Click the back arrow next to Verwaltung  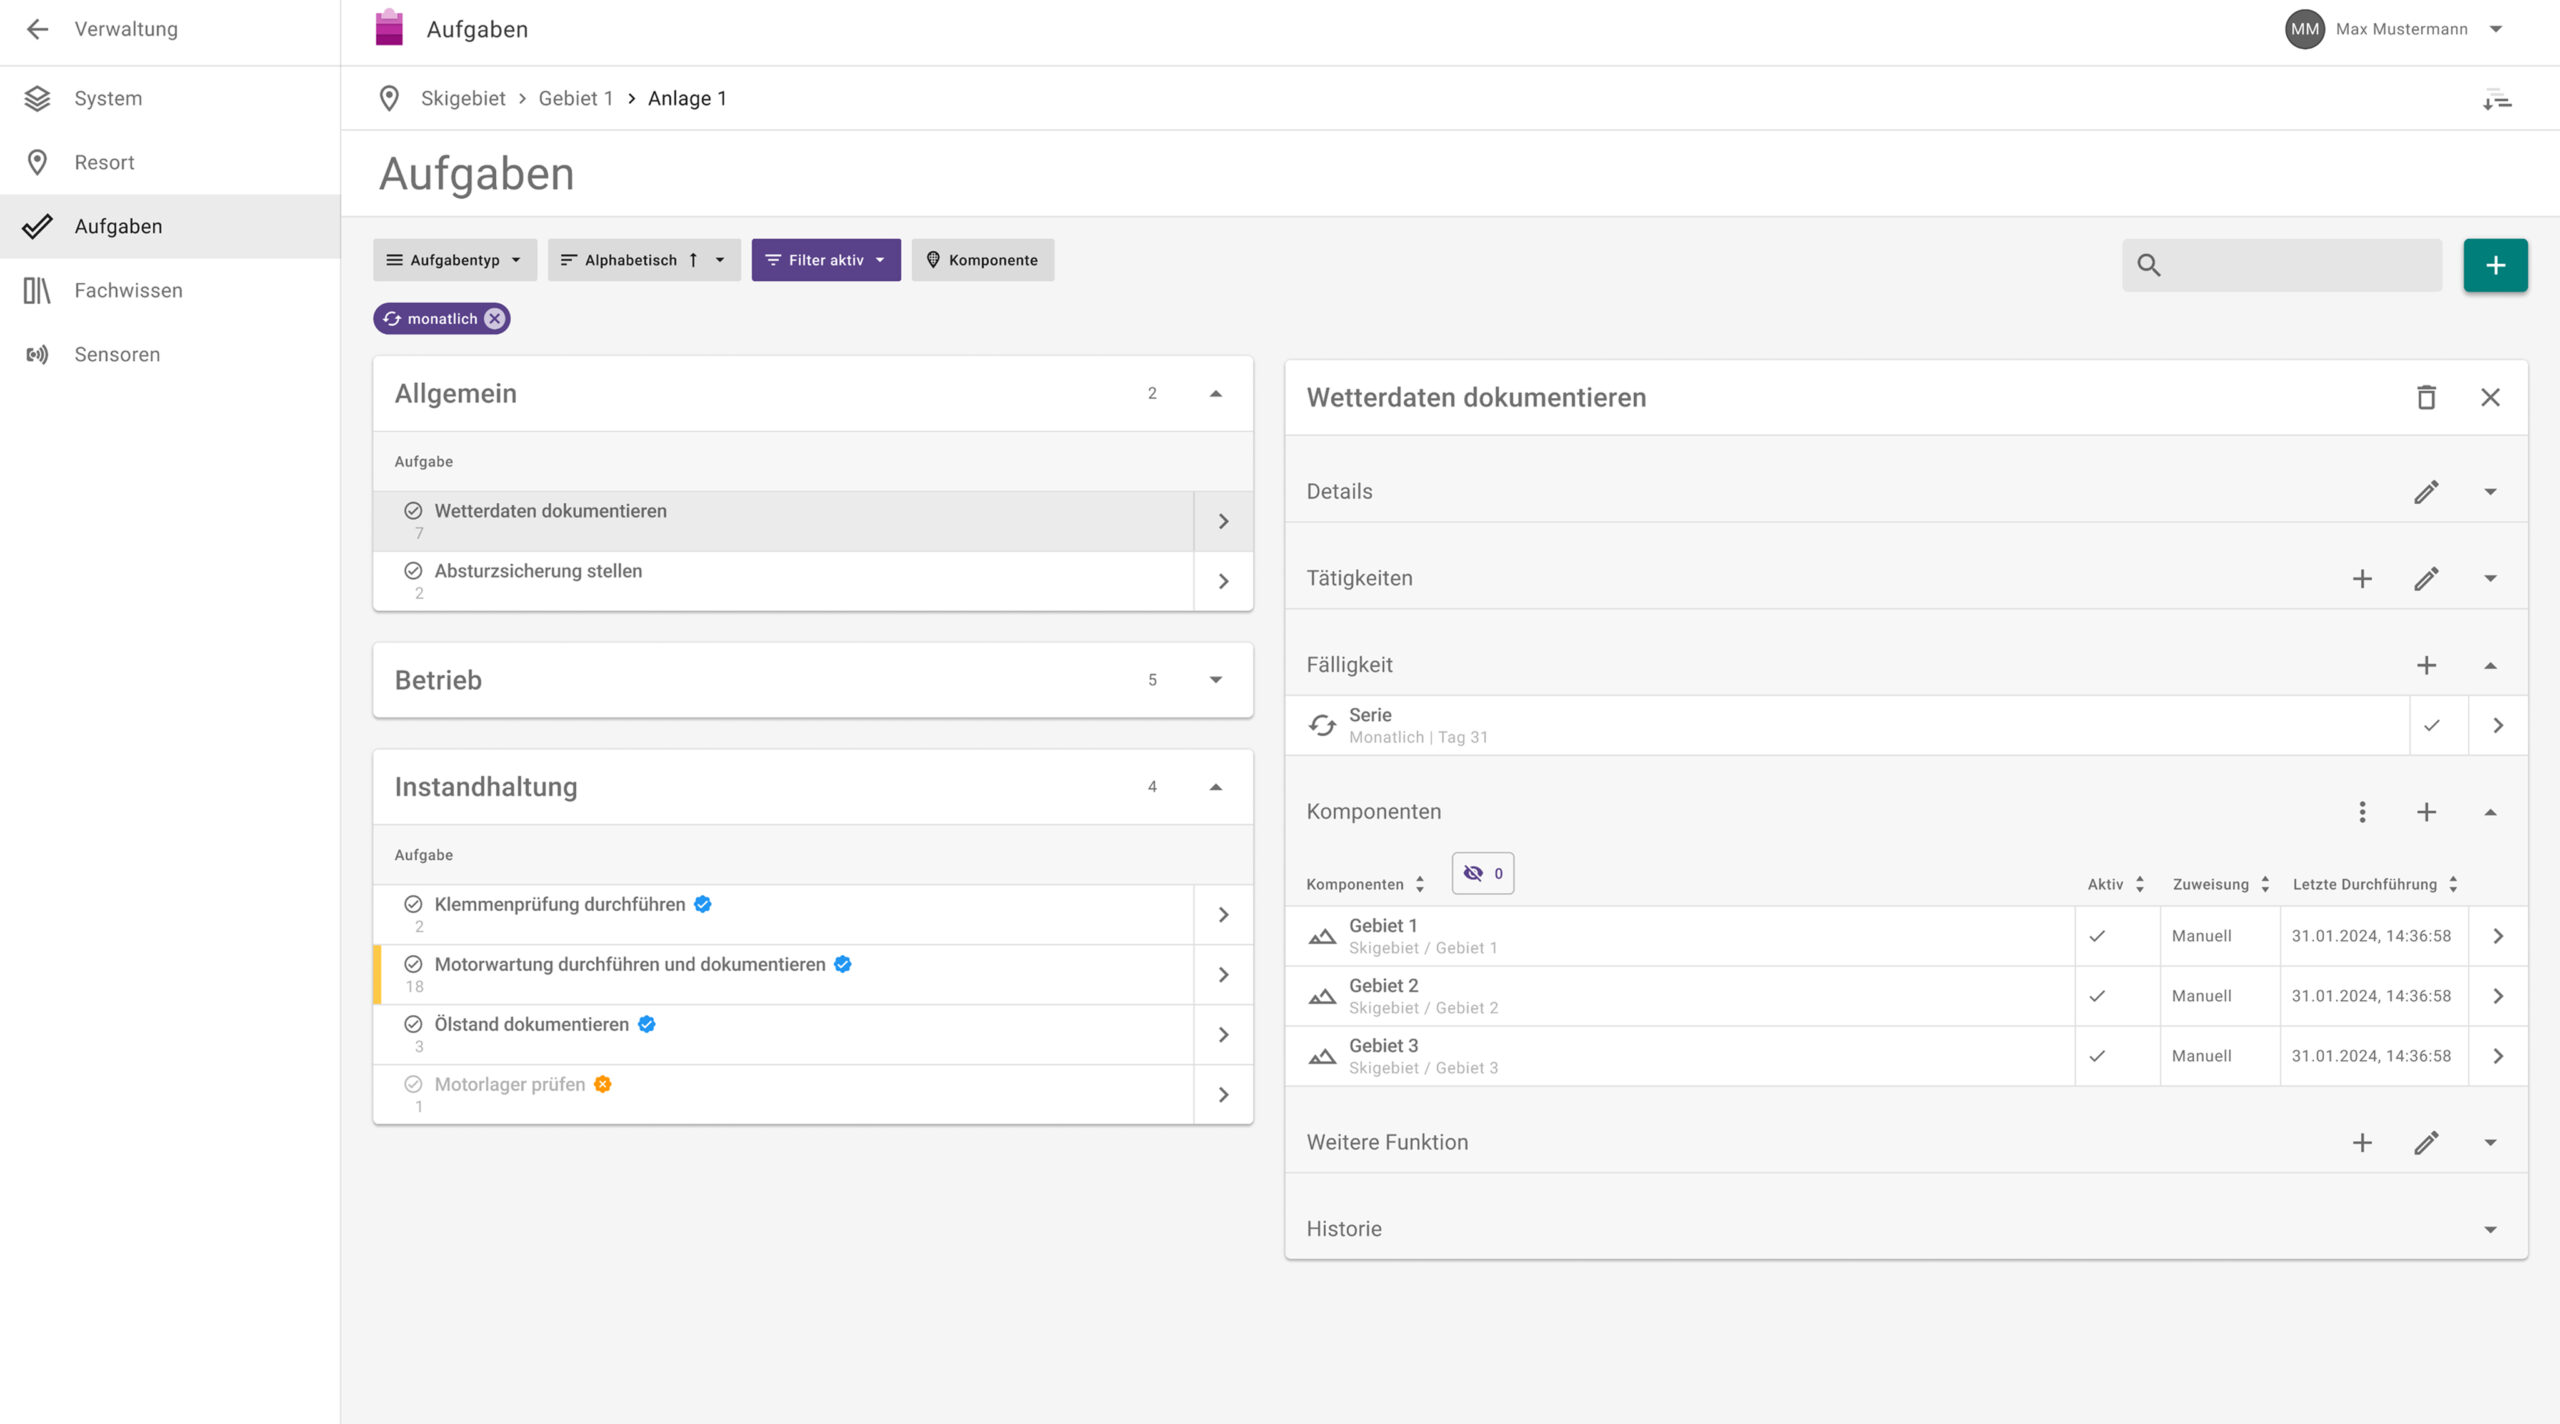(x=37, y=29)
